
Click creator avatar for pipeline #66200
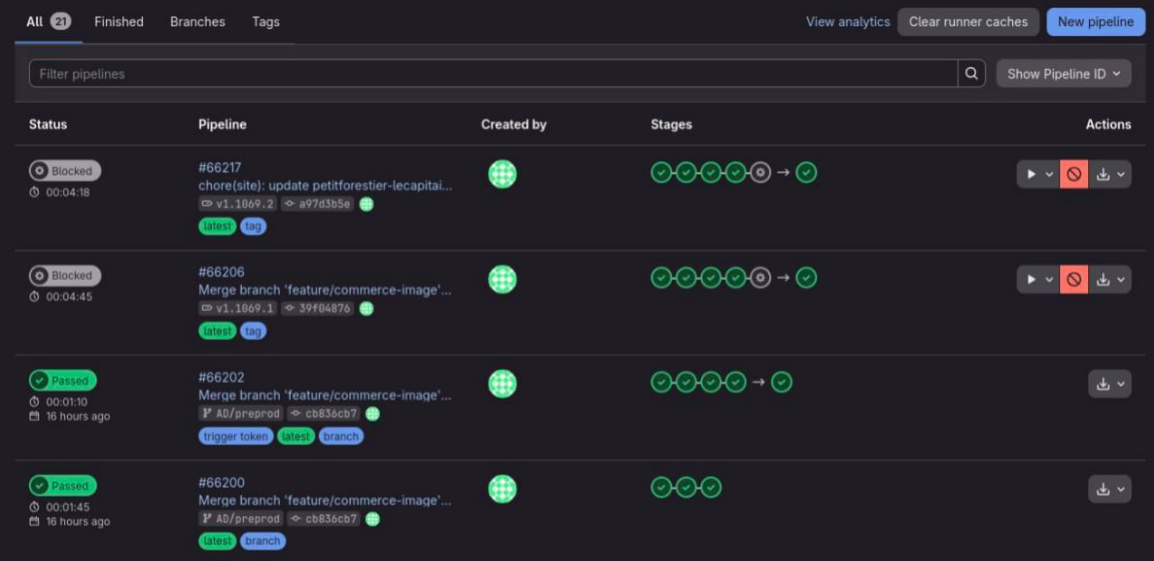[x=502, y=489]
